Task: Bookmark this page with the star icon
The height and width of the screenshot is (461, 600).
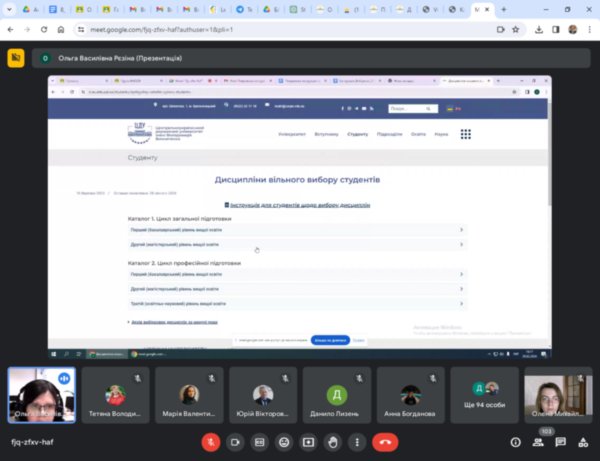Action: tap(518, 30)
